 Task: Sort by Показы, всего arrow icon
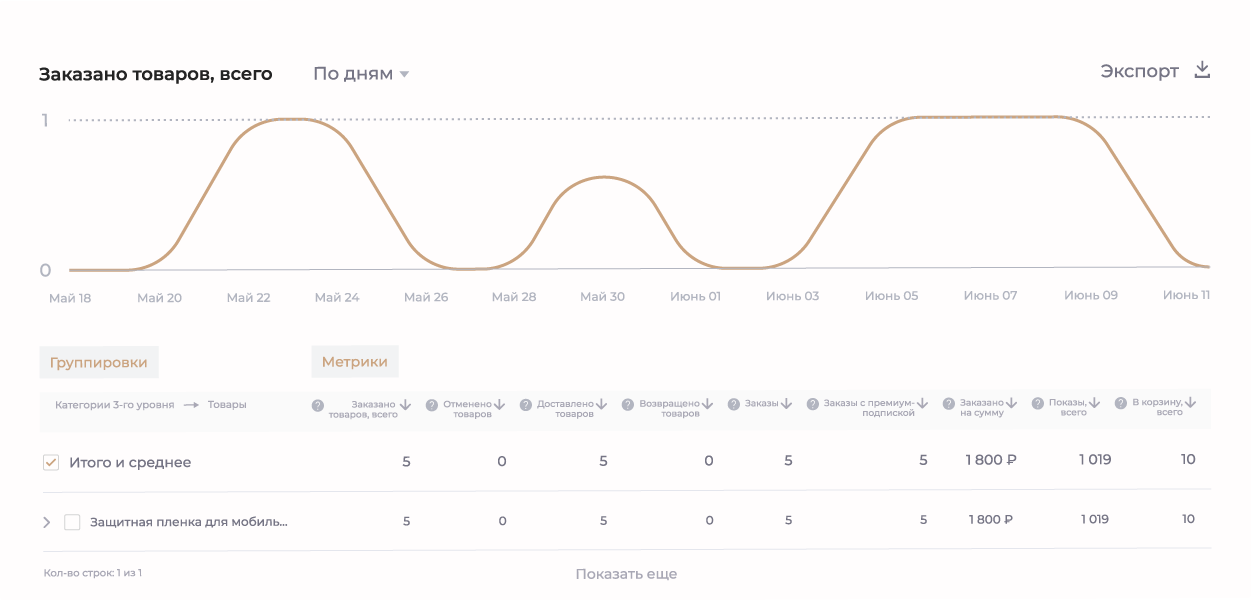pyautogui.click(x=1094, y=403)
